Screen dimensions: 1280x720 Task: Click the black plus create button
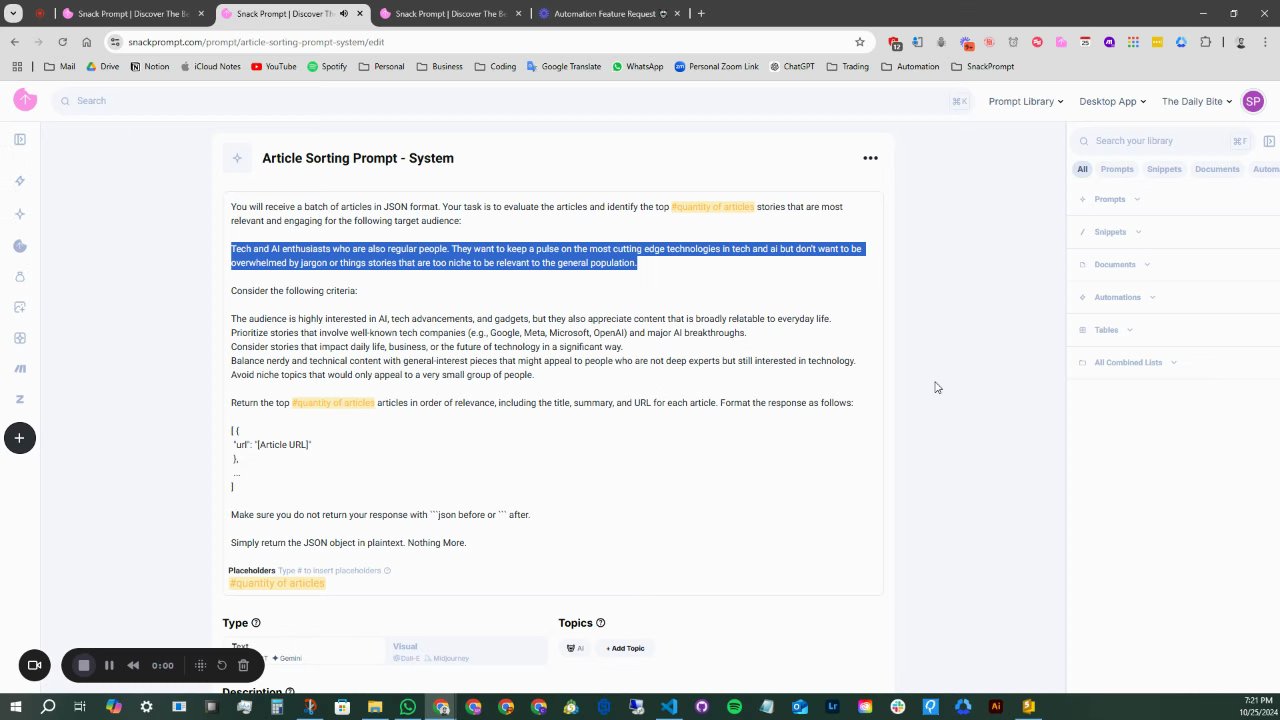19,438
